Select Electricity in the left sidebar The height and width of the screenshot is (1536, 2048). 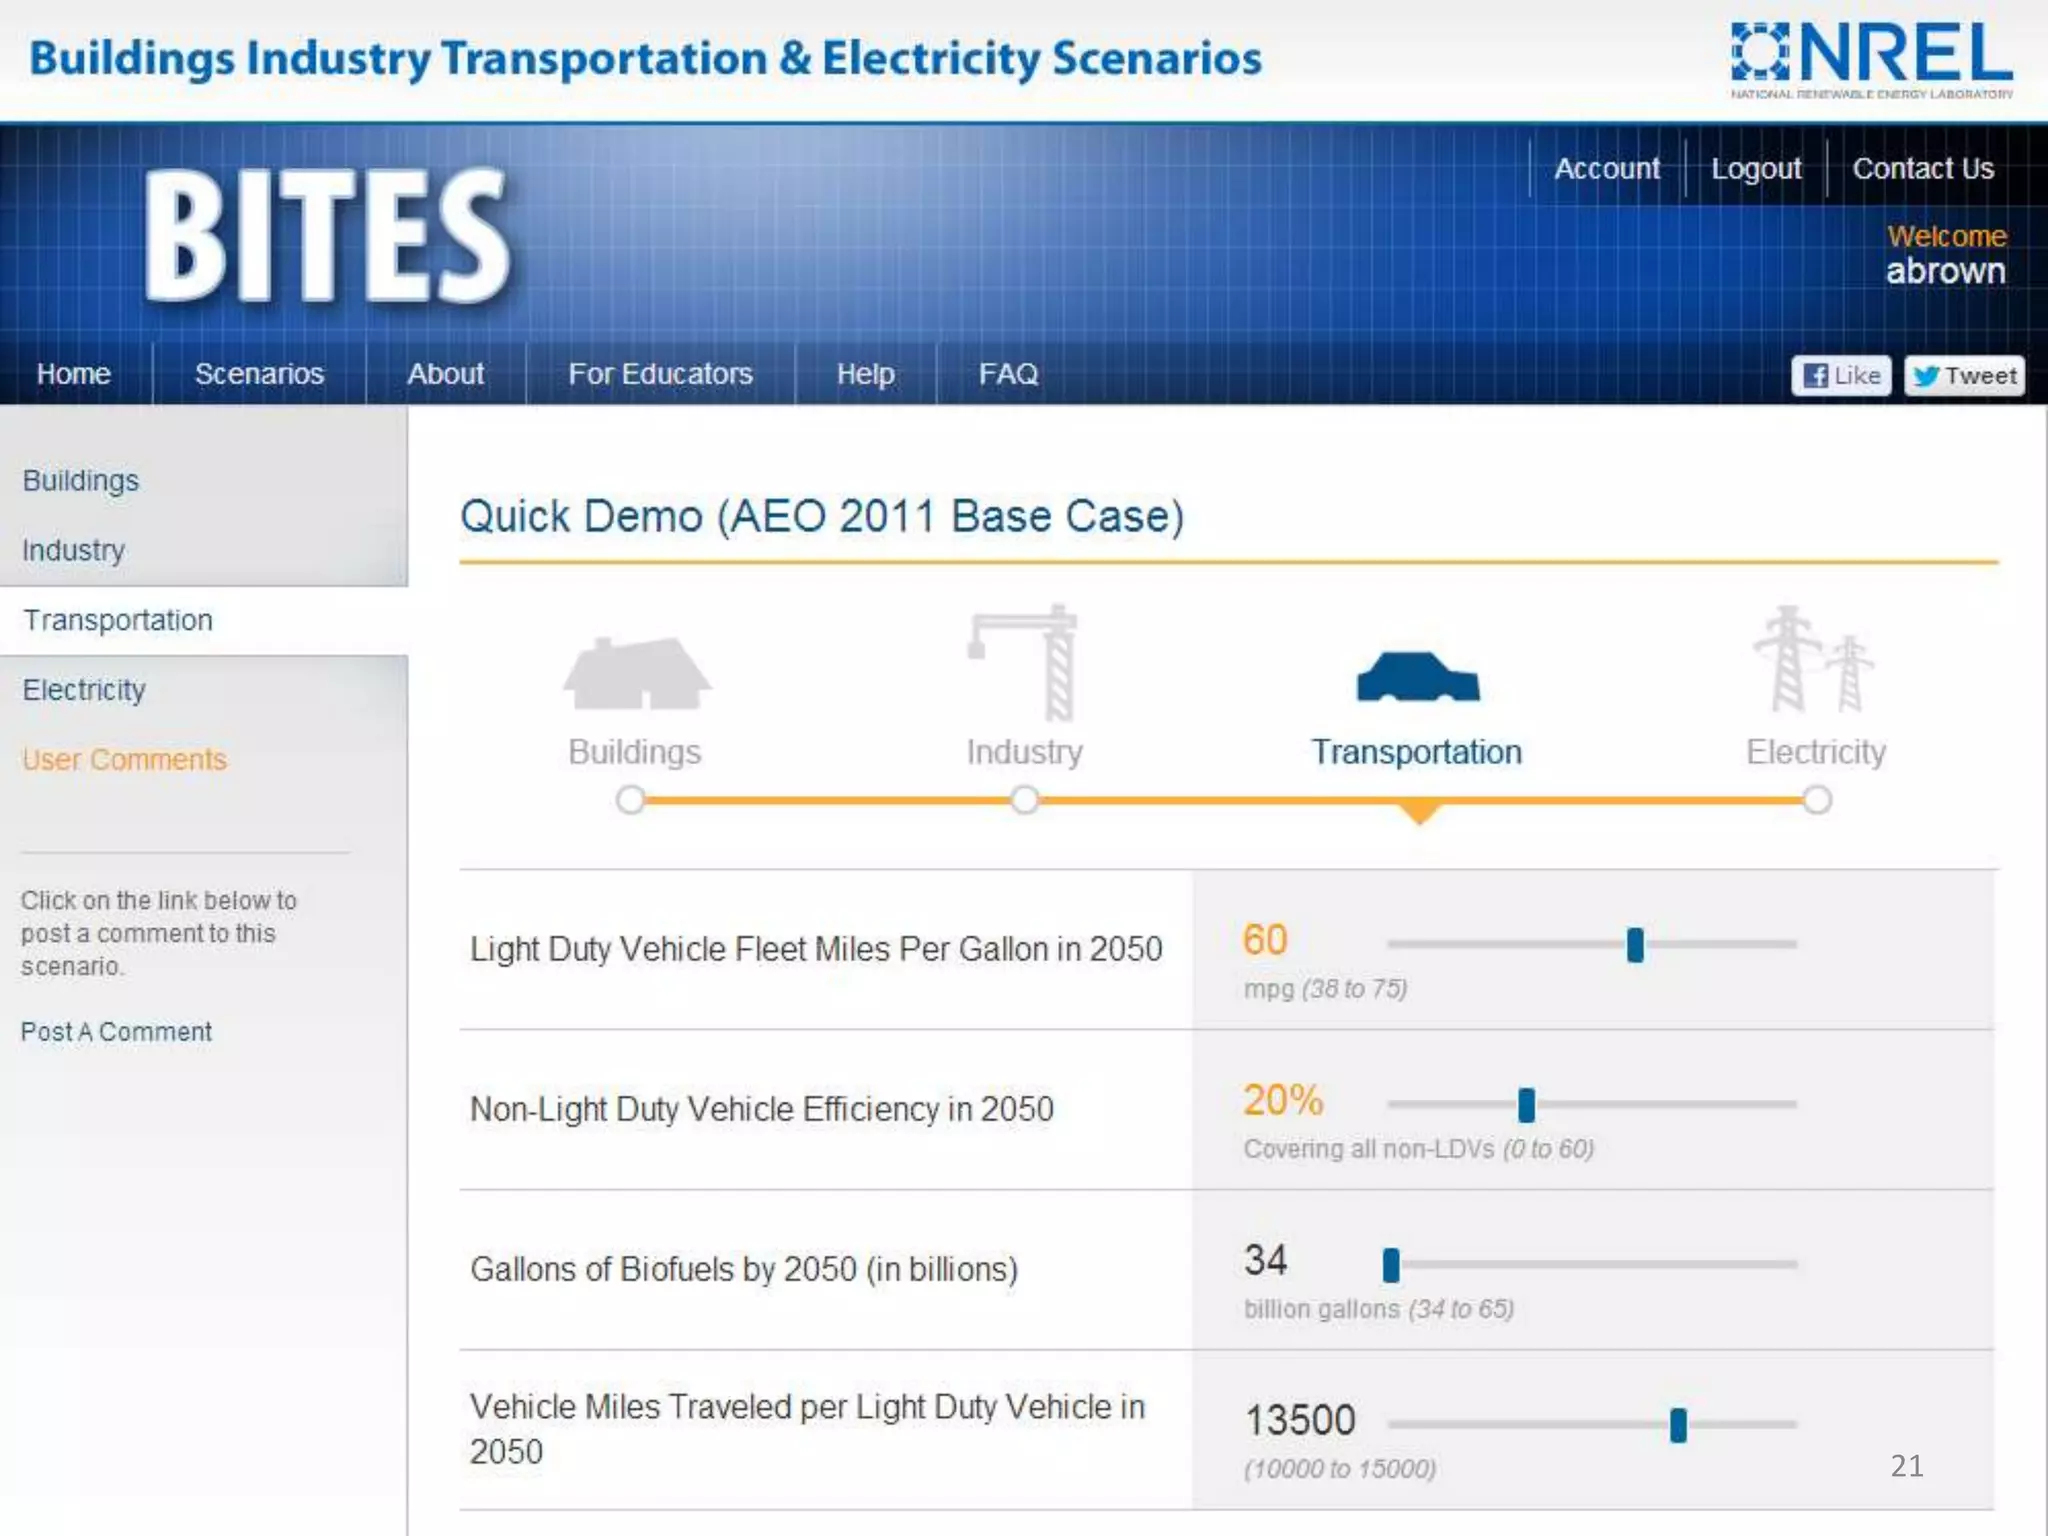click(x=84, y=690)
